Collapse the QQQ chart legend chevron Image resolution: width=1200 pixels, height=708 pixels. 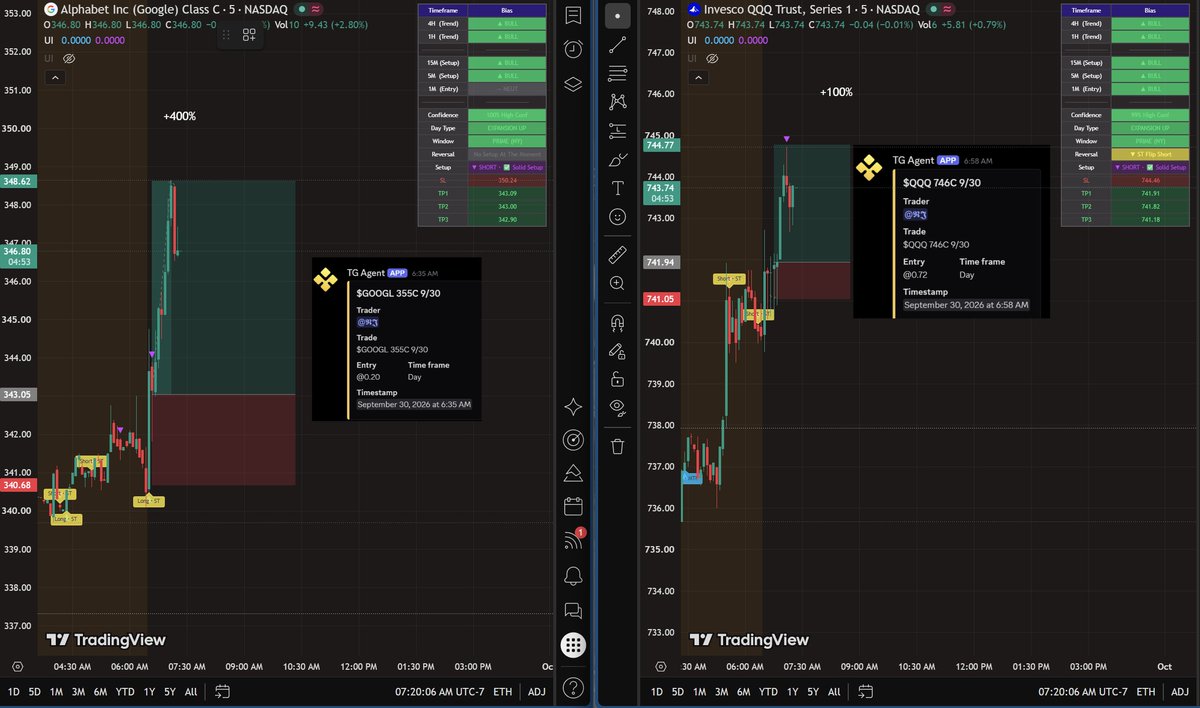coord(699,77)
